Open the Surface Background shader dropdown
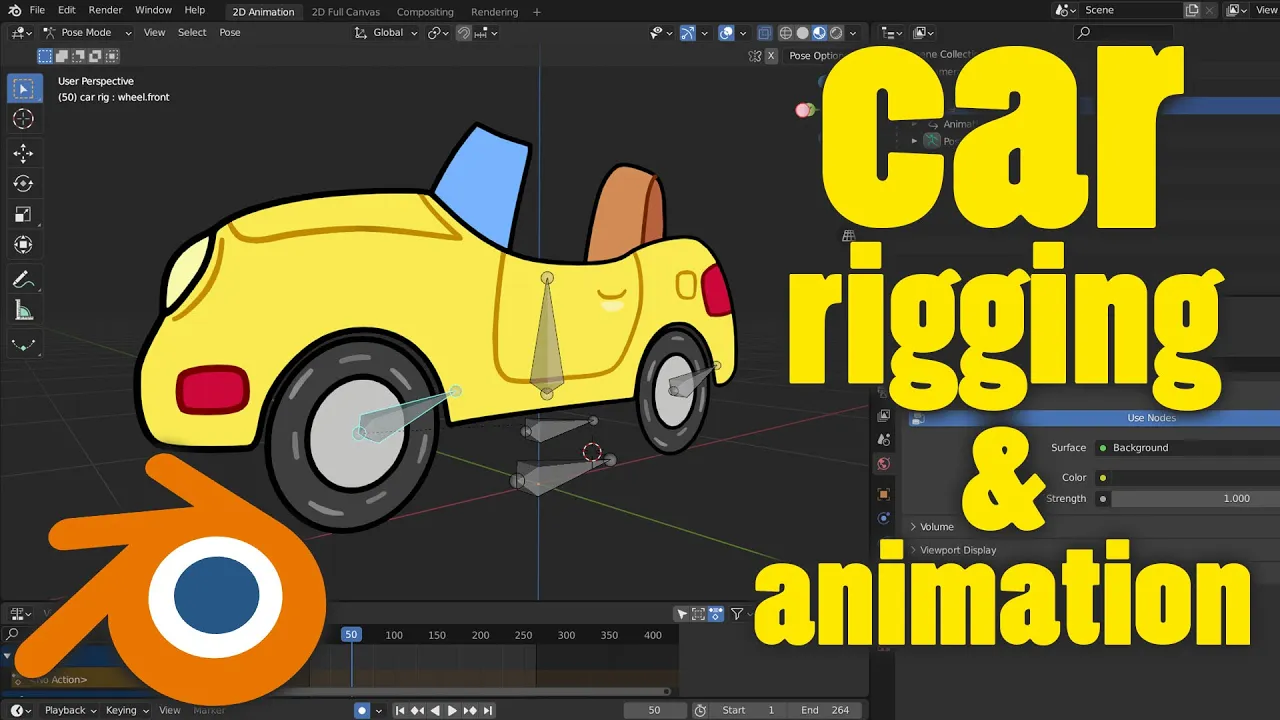The image size is (1280, 720). [x=1188, y=447]
